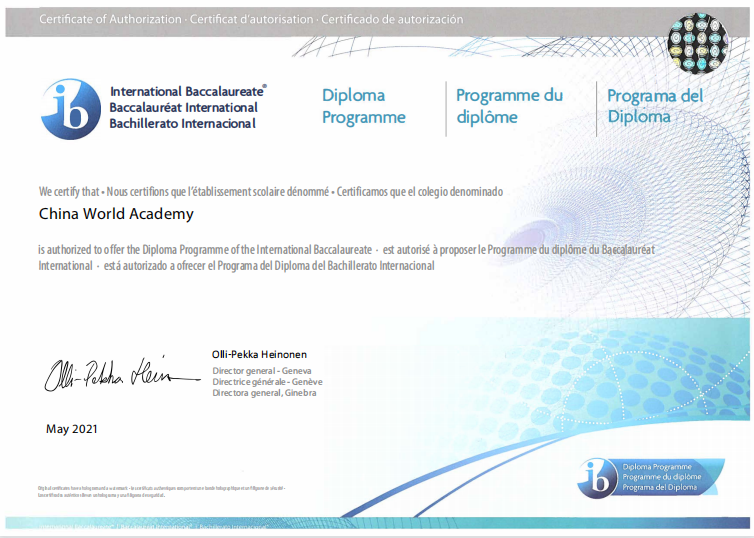Select 'Nous certifions que l'établissement scolaire dénommé'

tap(218, 192)
